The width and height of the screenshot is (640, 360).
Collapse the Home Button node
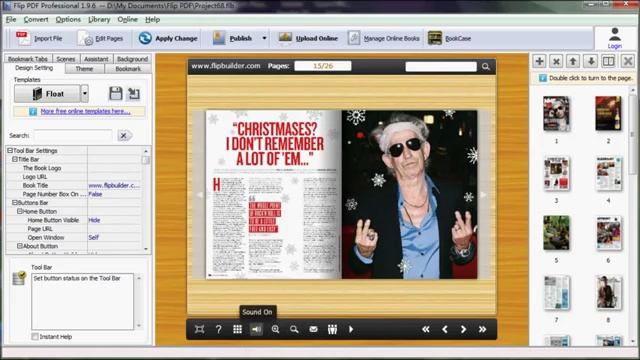(x=20, y=211)
